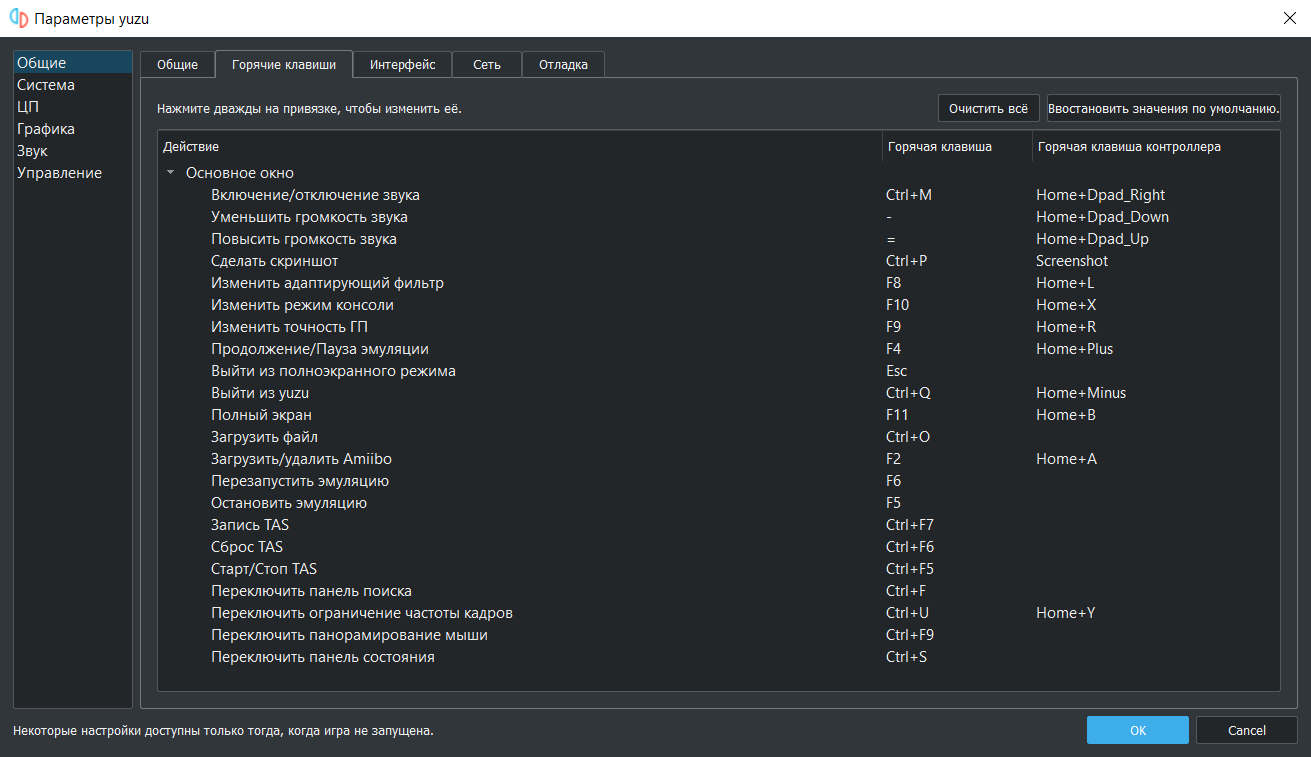Confirm settings with the OK button
Image resolution: width=1311 pixels, height=757 pixels.
coord(1138,730)
